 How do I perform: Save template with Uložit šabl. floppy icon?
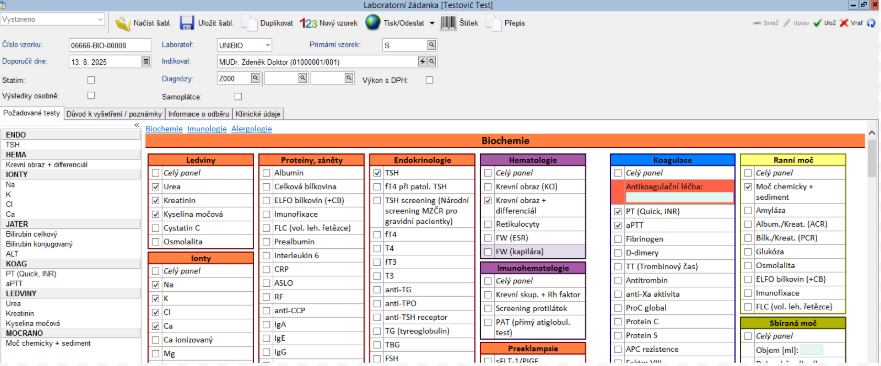(187, 23)
